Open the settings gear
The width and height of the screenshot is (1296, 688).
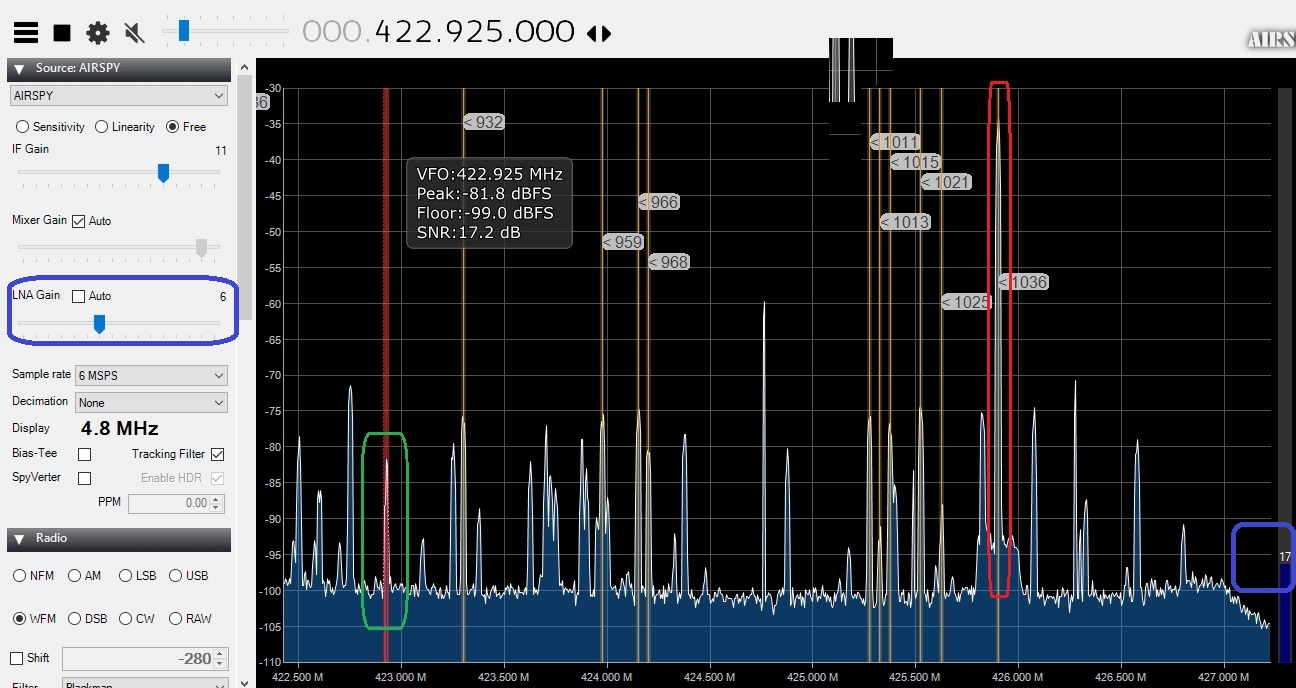point(98,33)
